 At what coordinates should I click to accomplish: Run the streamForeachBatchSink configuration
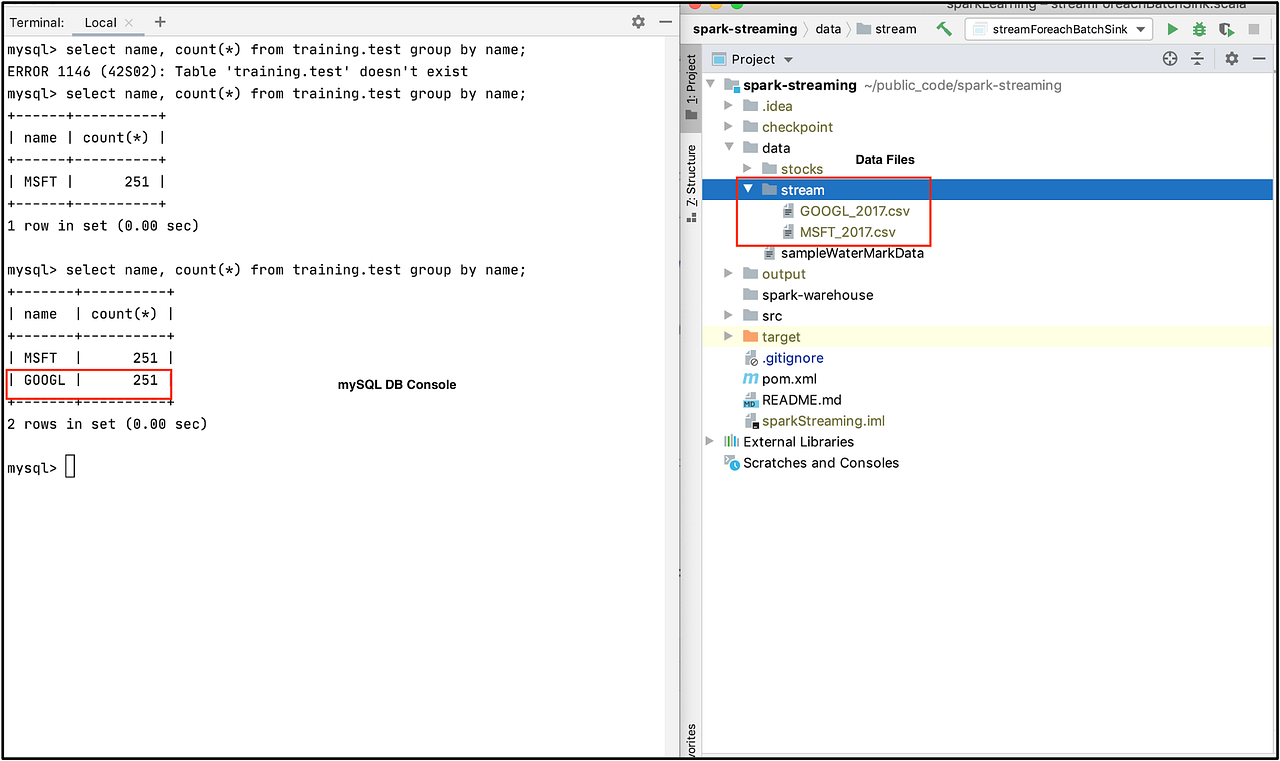point(1171,29)
